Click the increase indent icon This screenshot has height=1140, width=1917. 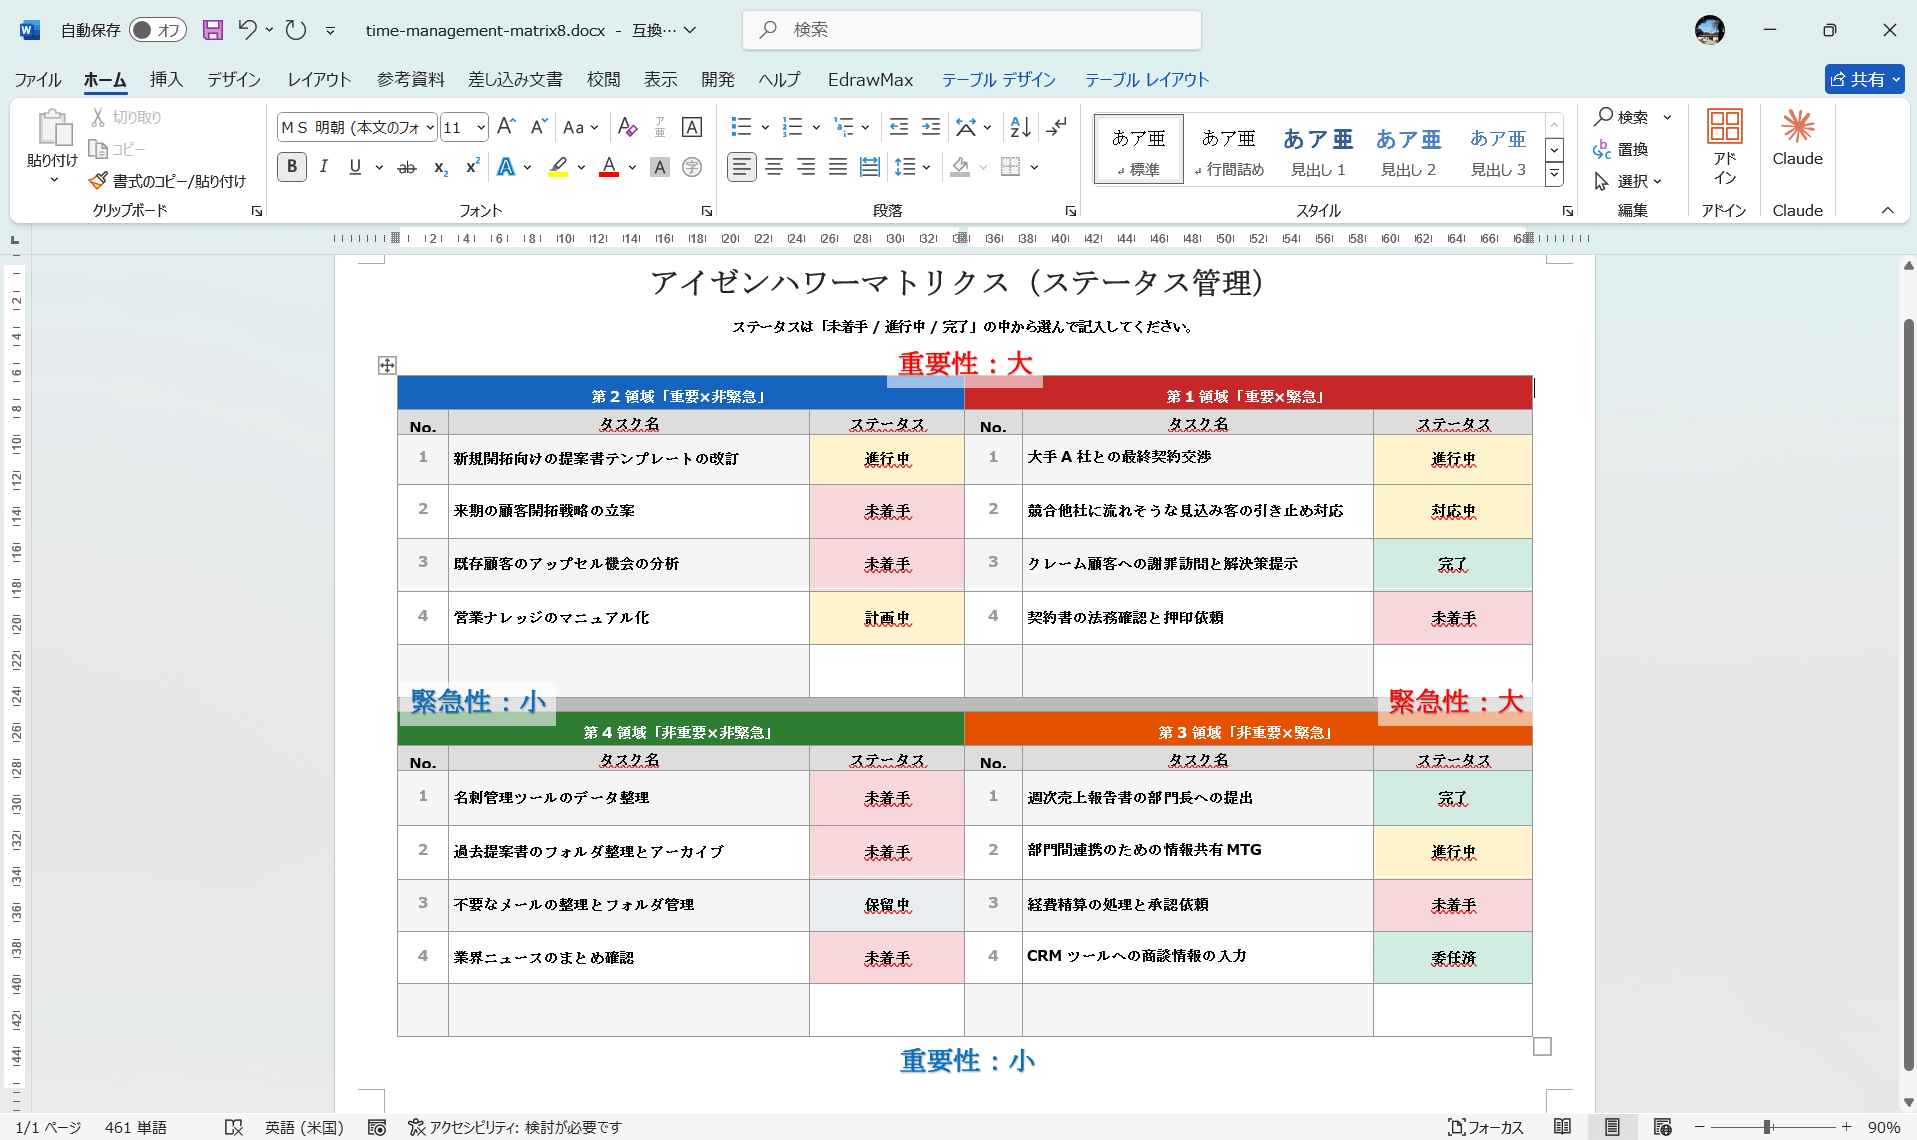tap(931, 127)
